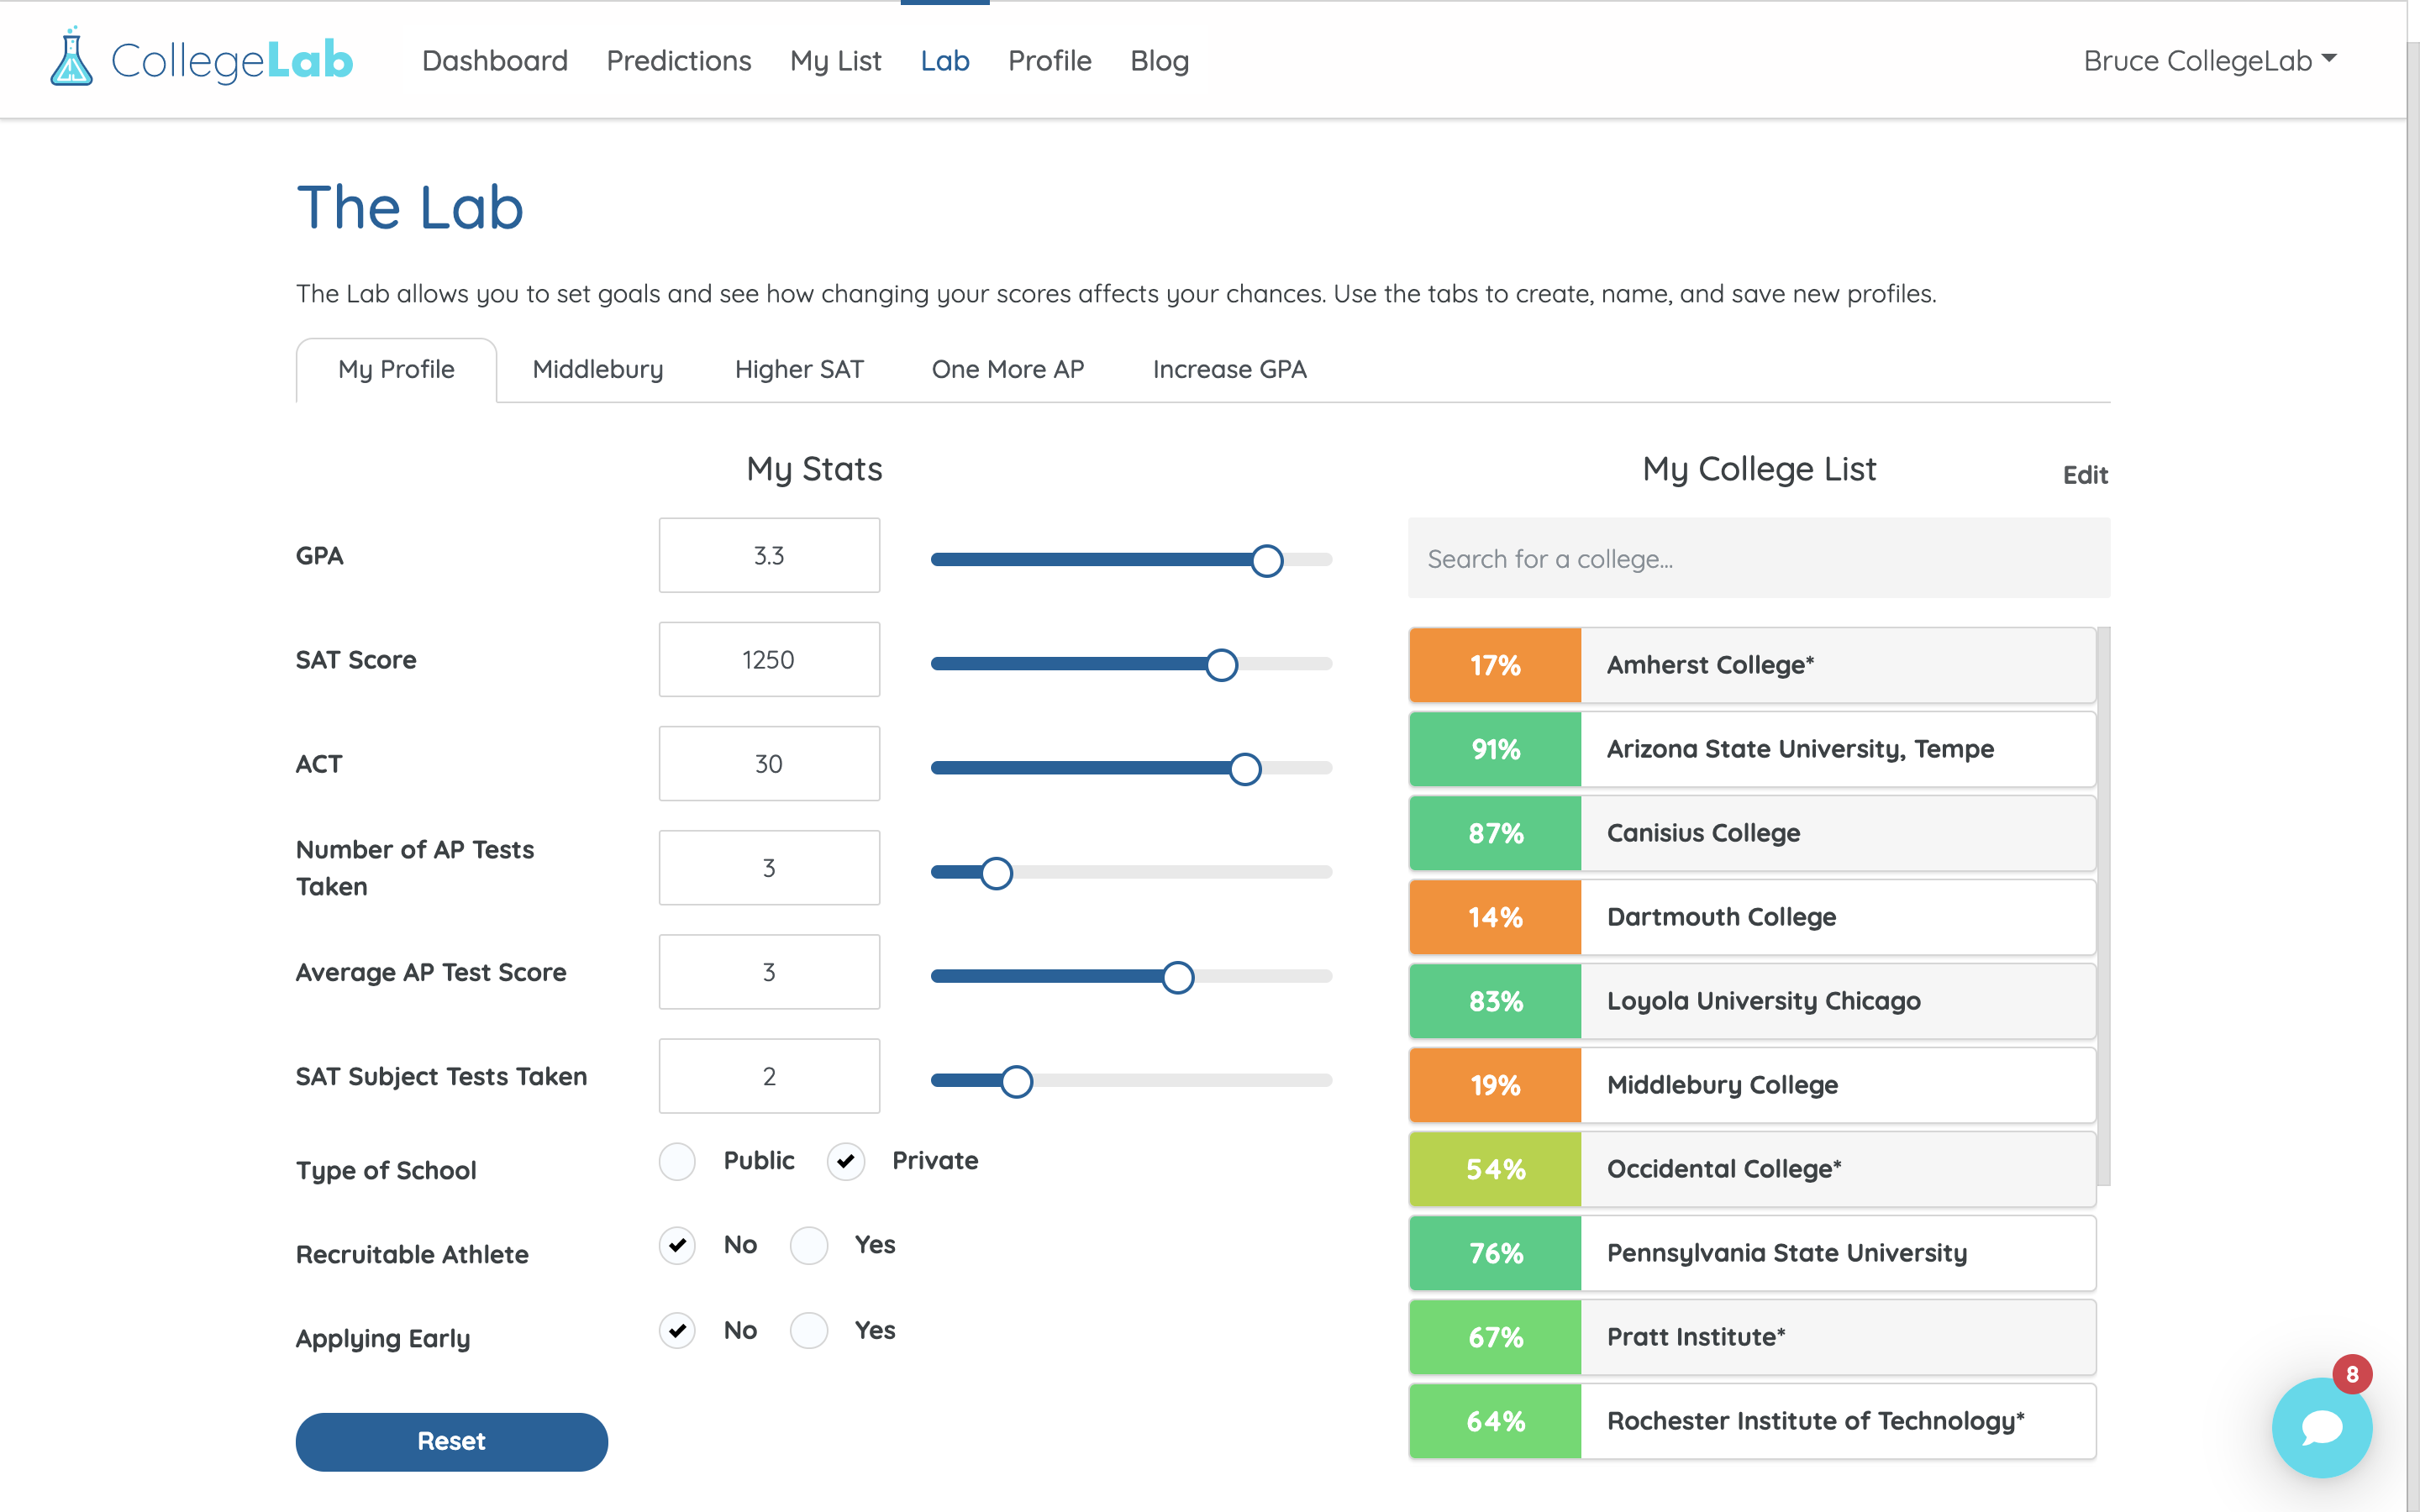Set Recruitable Athlete to Yes
Image resolution: width=2420 pixels, height=1512 pixels.
coord(809,1245)
